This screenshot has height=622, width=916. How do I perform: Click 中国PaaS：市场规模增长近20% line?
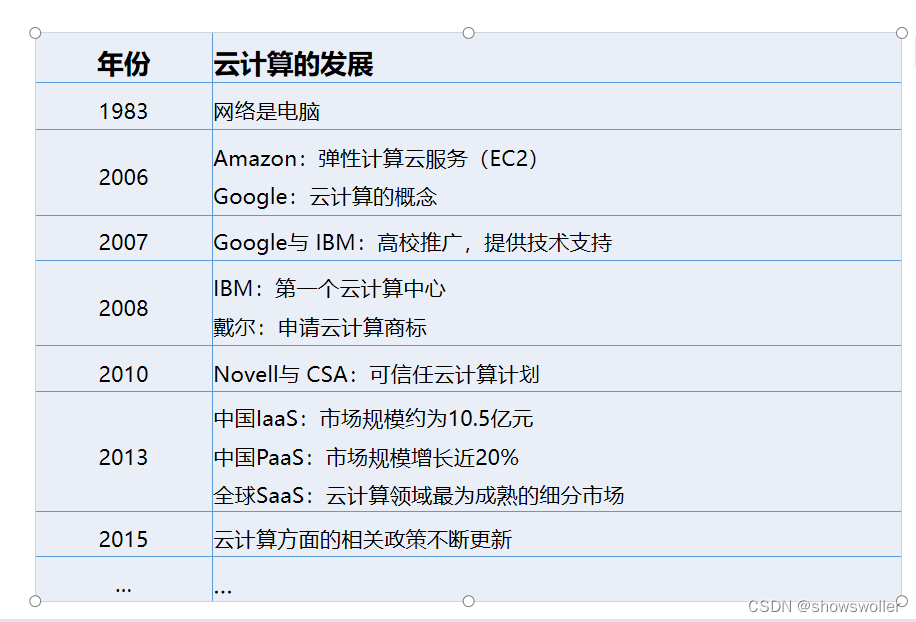pyautogui.click(x=366, y=457)
